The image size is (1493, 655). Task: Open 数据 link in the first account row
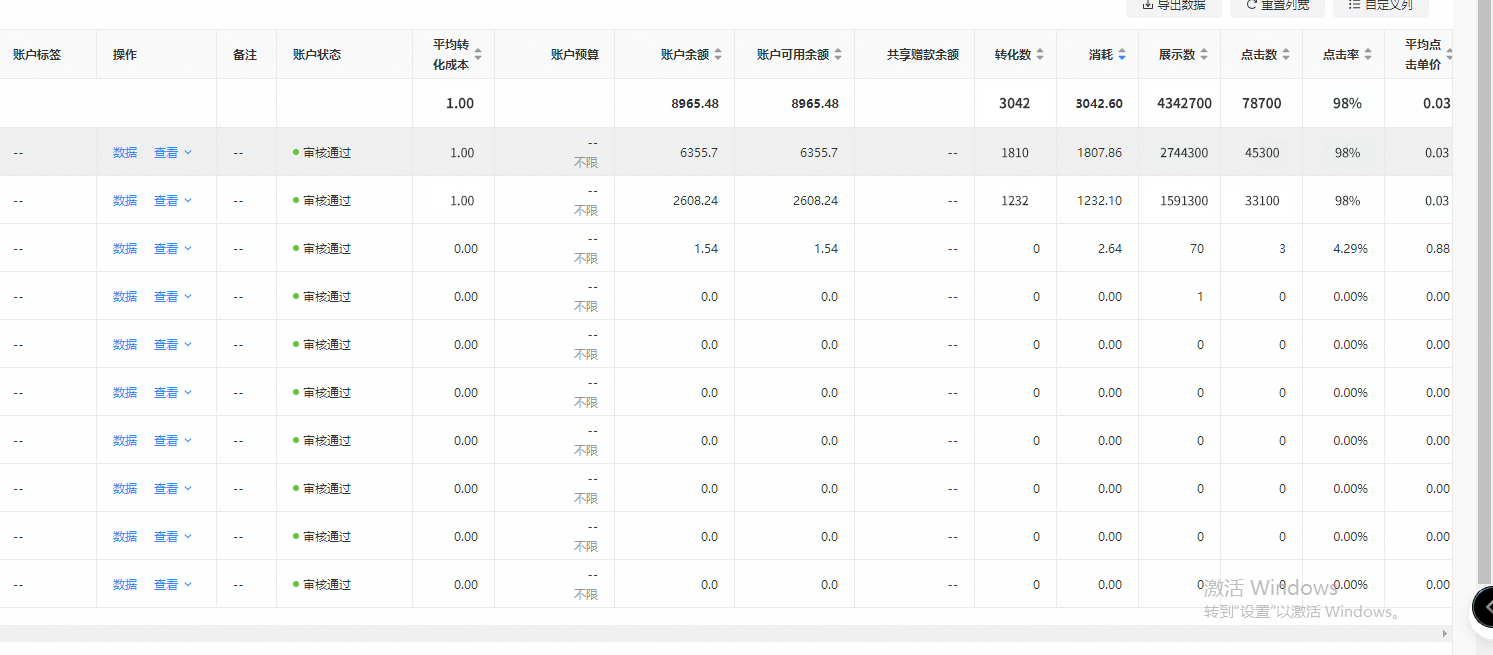pyautogui.click(x=124, y=152)
